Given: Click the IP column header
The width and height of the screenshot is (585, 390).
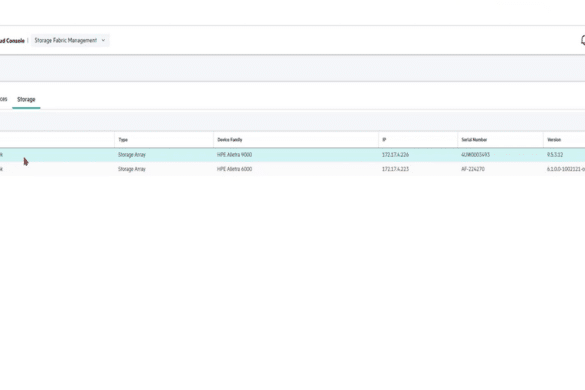Looking at the screenshot, I should coord(384,140).
